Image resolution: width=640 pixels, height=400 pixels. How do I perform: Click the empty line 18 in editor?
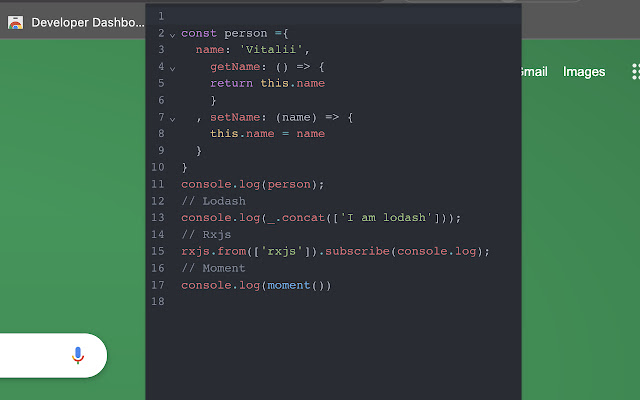pos(300,302)
